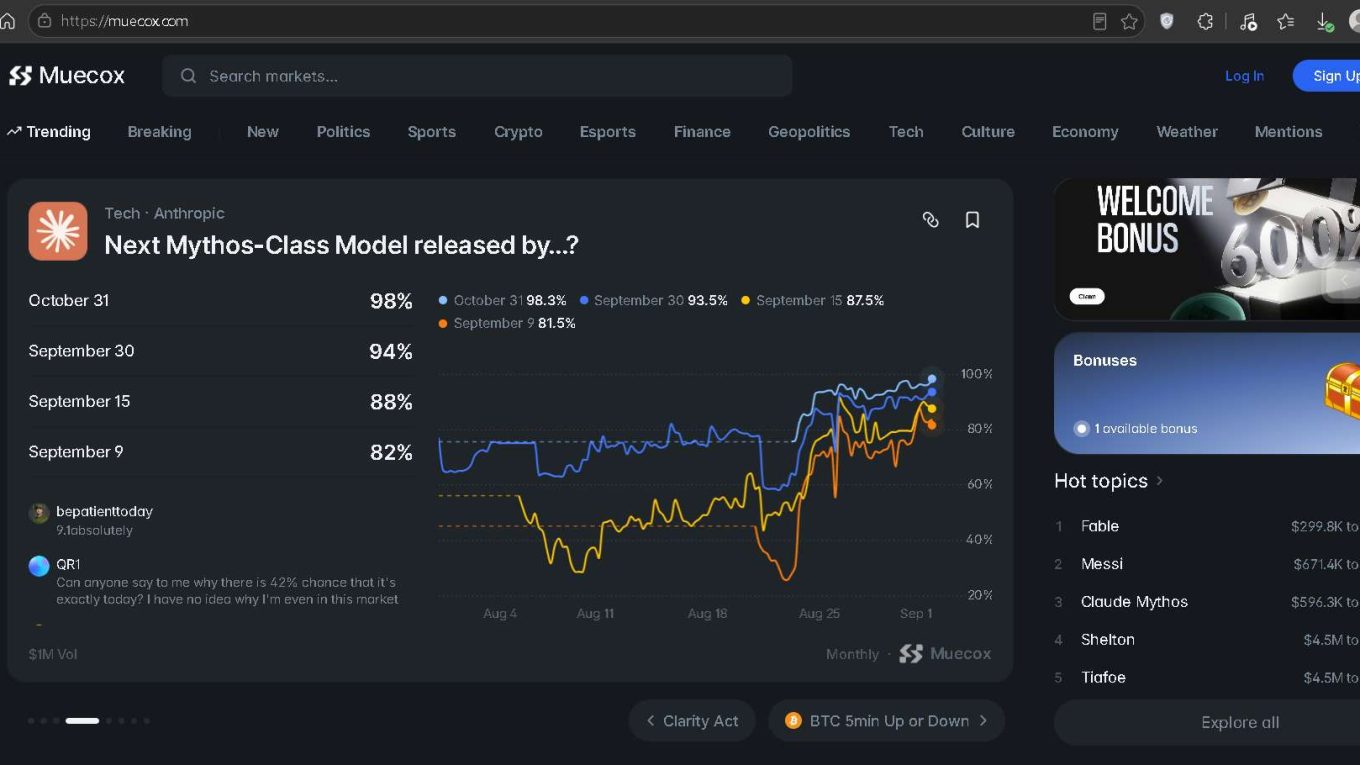1360x765 pixels.
Task: Open site info lock icon in address bar
Action: [44, 21]
